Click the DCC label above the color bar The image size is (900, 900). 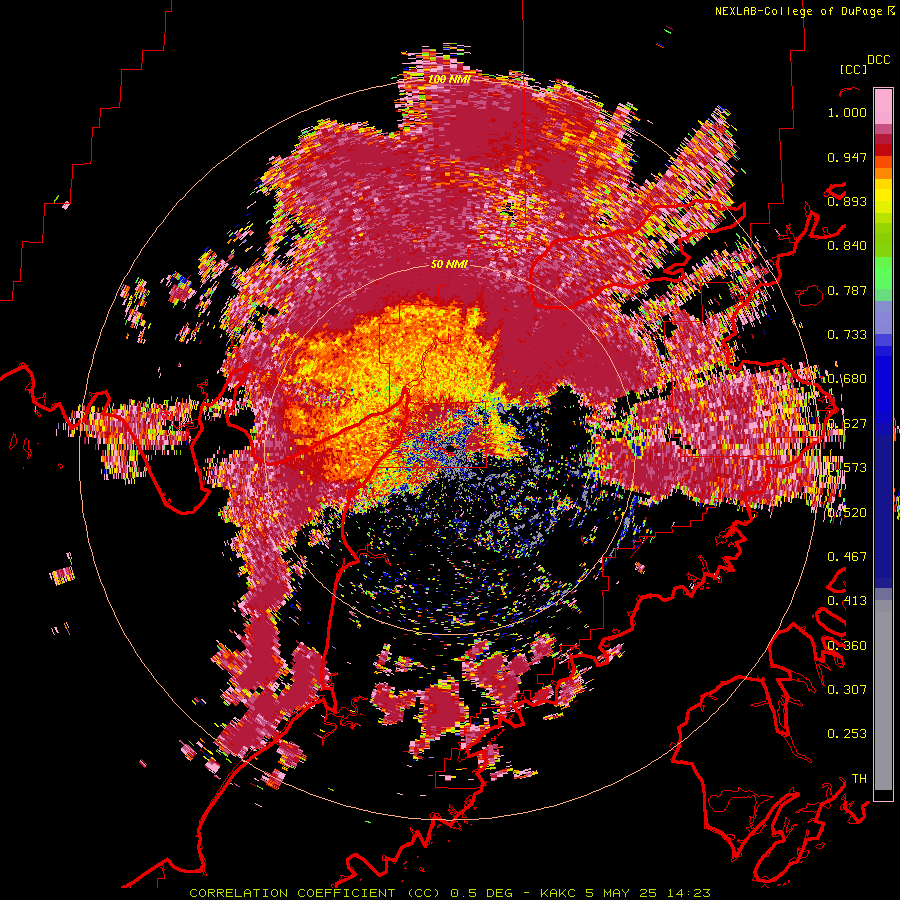878,60
